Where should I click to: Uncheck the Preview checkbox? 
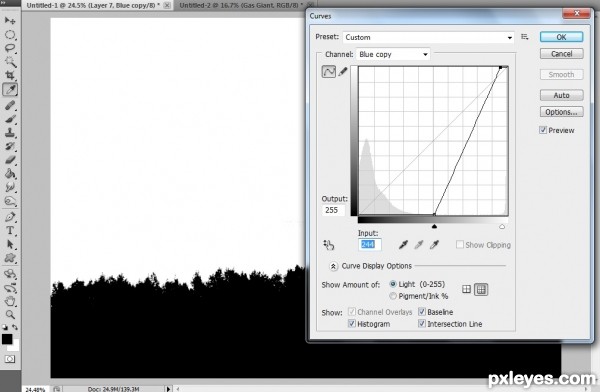543,130
